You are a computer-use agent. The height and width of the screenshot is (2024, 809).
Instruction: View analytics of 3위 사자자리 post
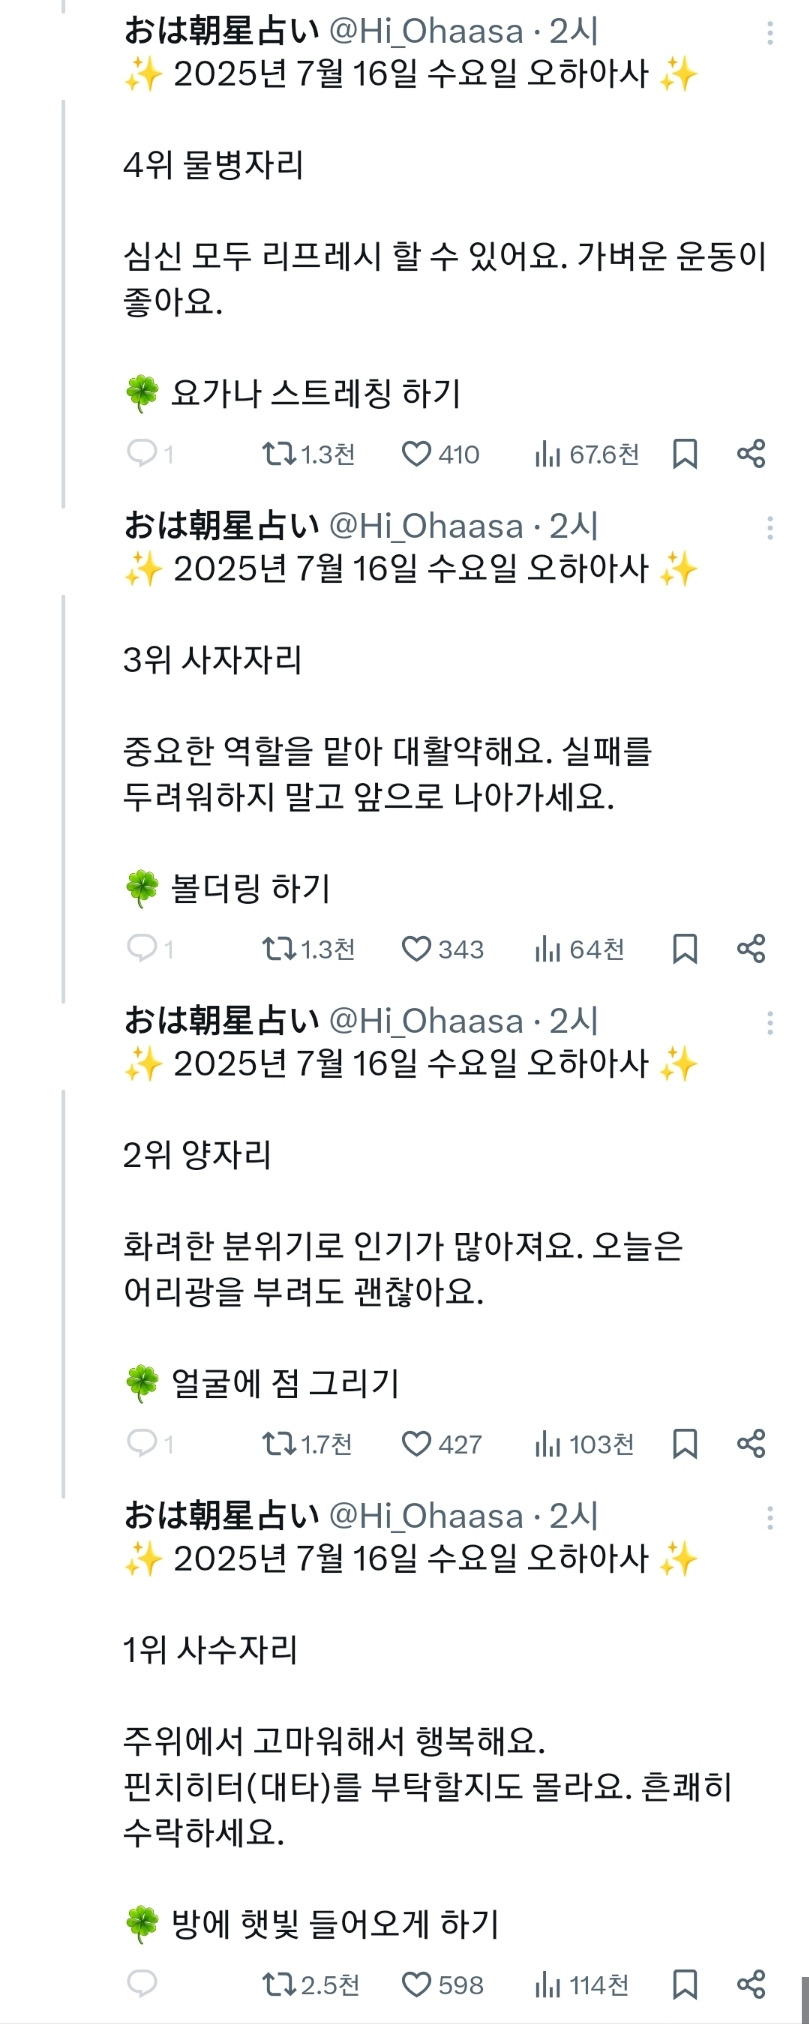coord(548,949)
